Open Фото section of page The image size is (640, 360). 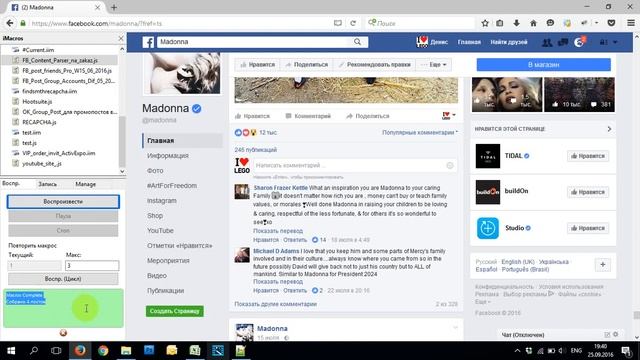(x=155, y=171)
